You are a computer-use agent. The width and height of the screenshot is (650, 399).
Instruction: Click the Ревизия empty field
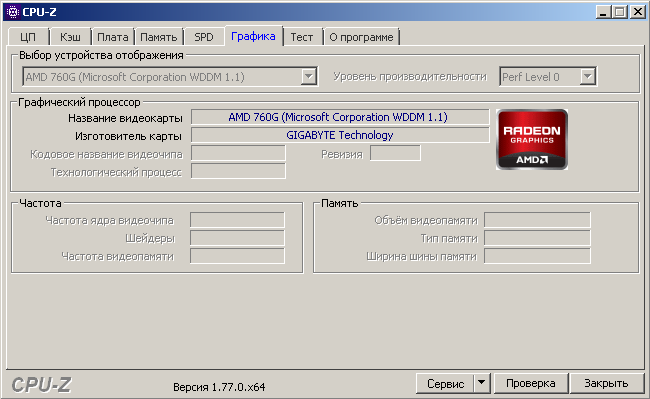point(395,153)
